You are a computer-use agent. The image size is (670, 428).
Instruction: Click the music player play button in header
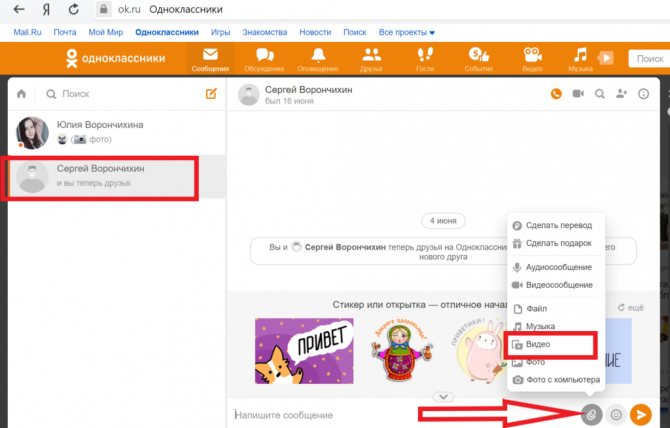pos(605,58)
